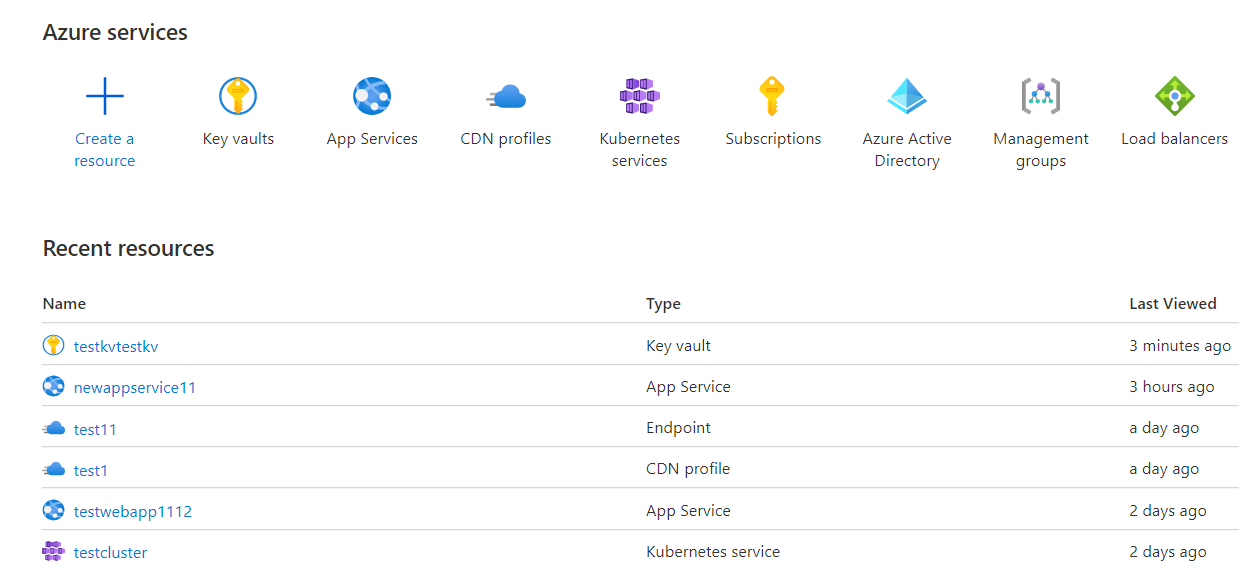
Task: Open Azure Active Directory pyramid icon
Action: [907, 97]
